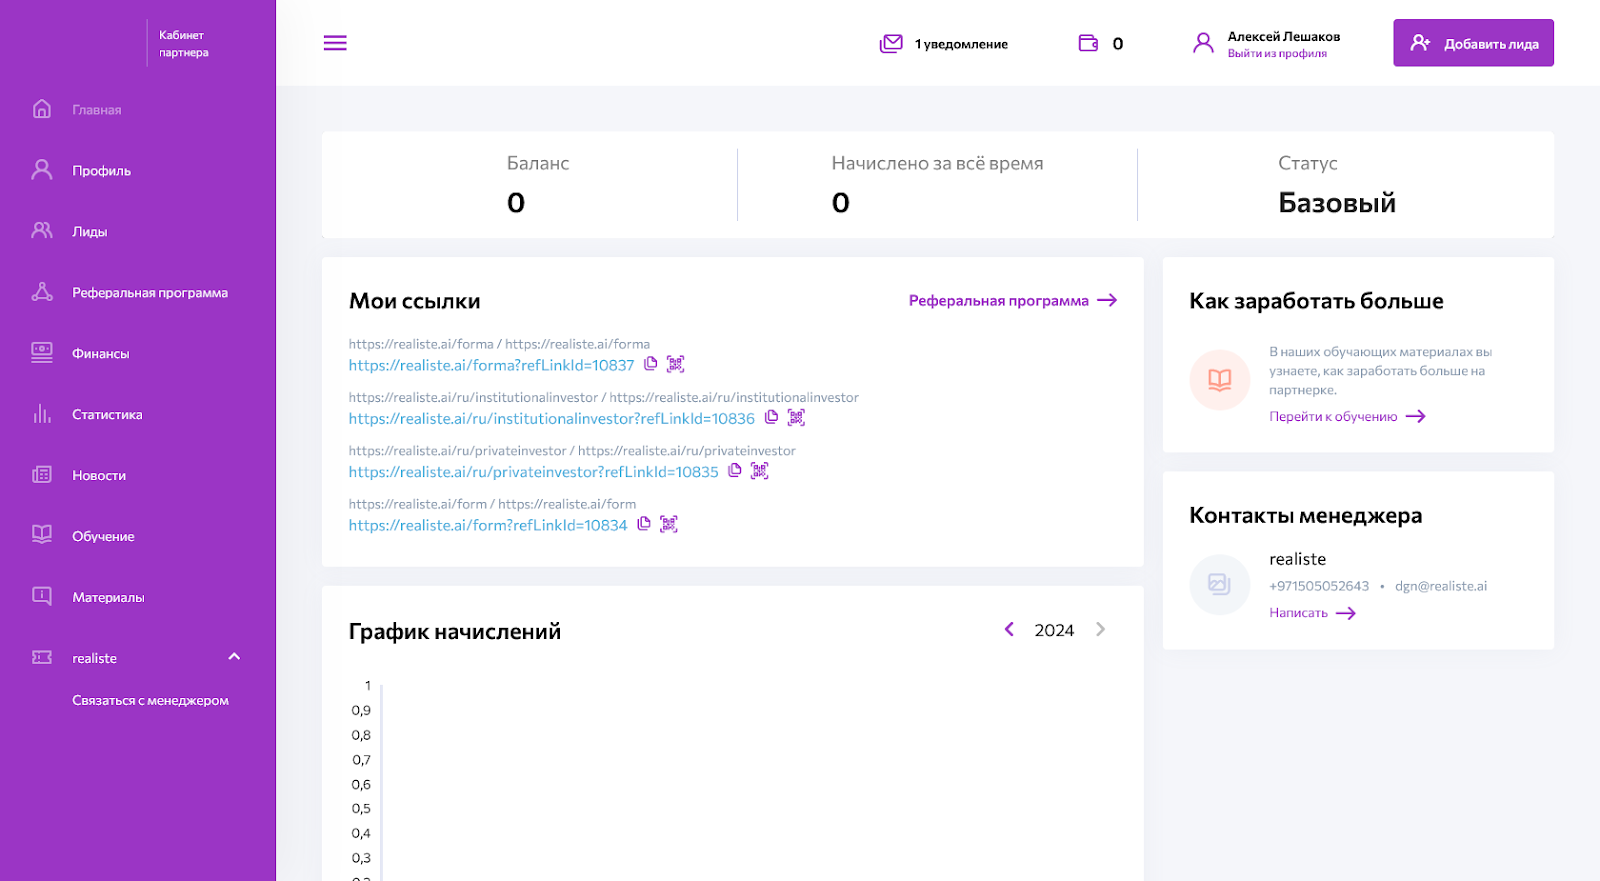The width and height of the screenshot is (1600, 881).
Task: Open the institutionalinvestor?refLinkId=10836 link
Action: (x=551, y=418)
